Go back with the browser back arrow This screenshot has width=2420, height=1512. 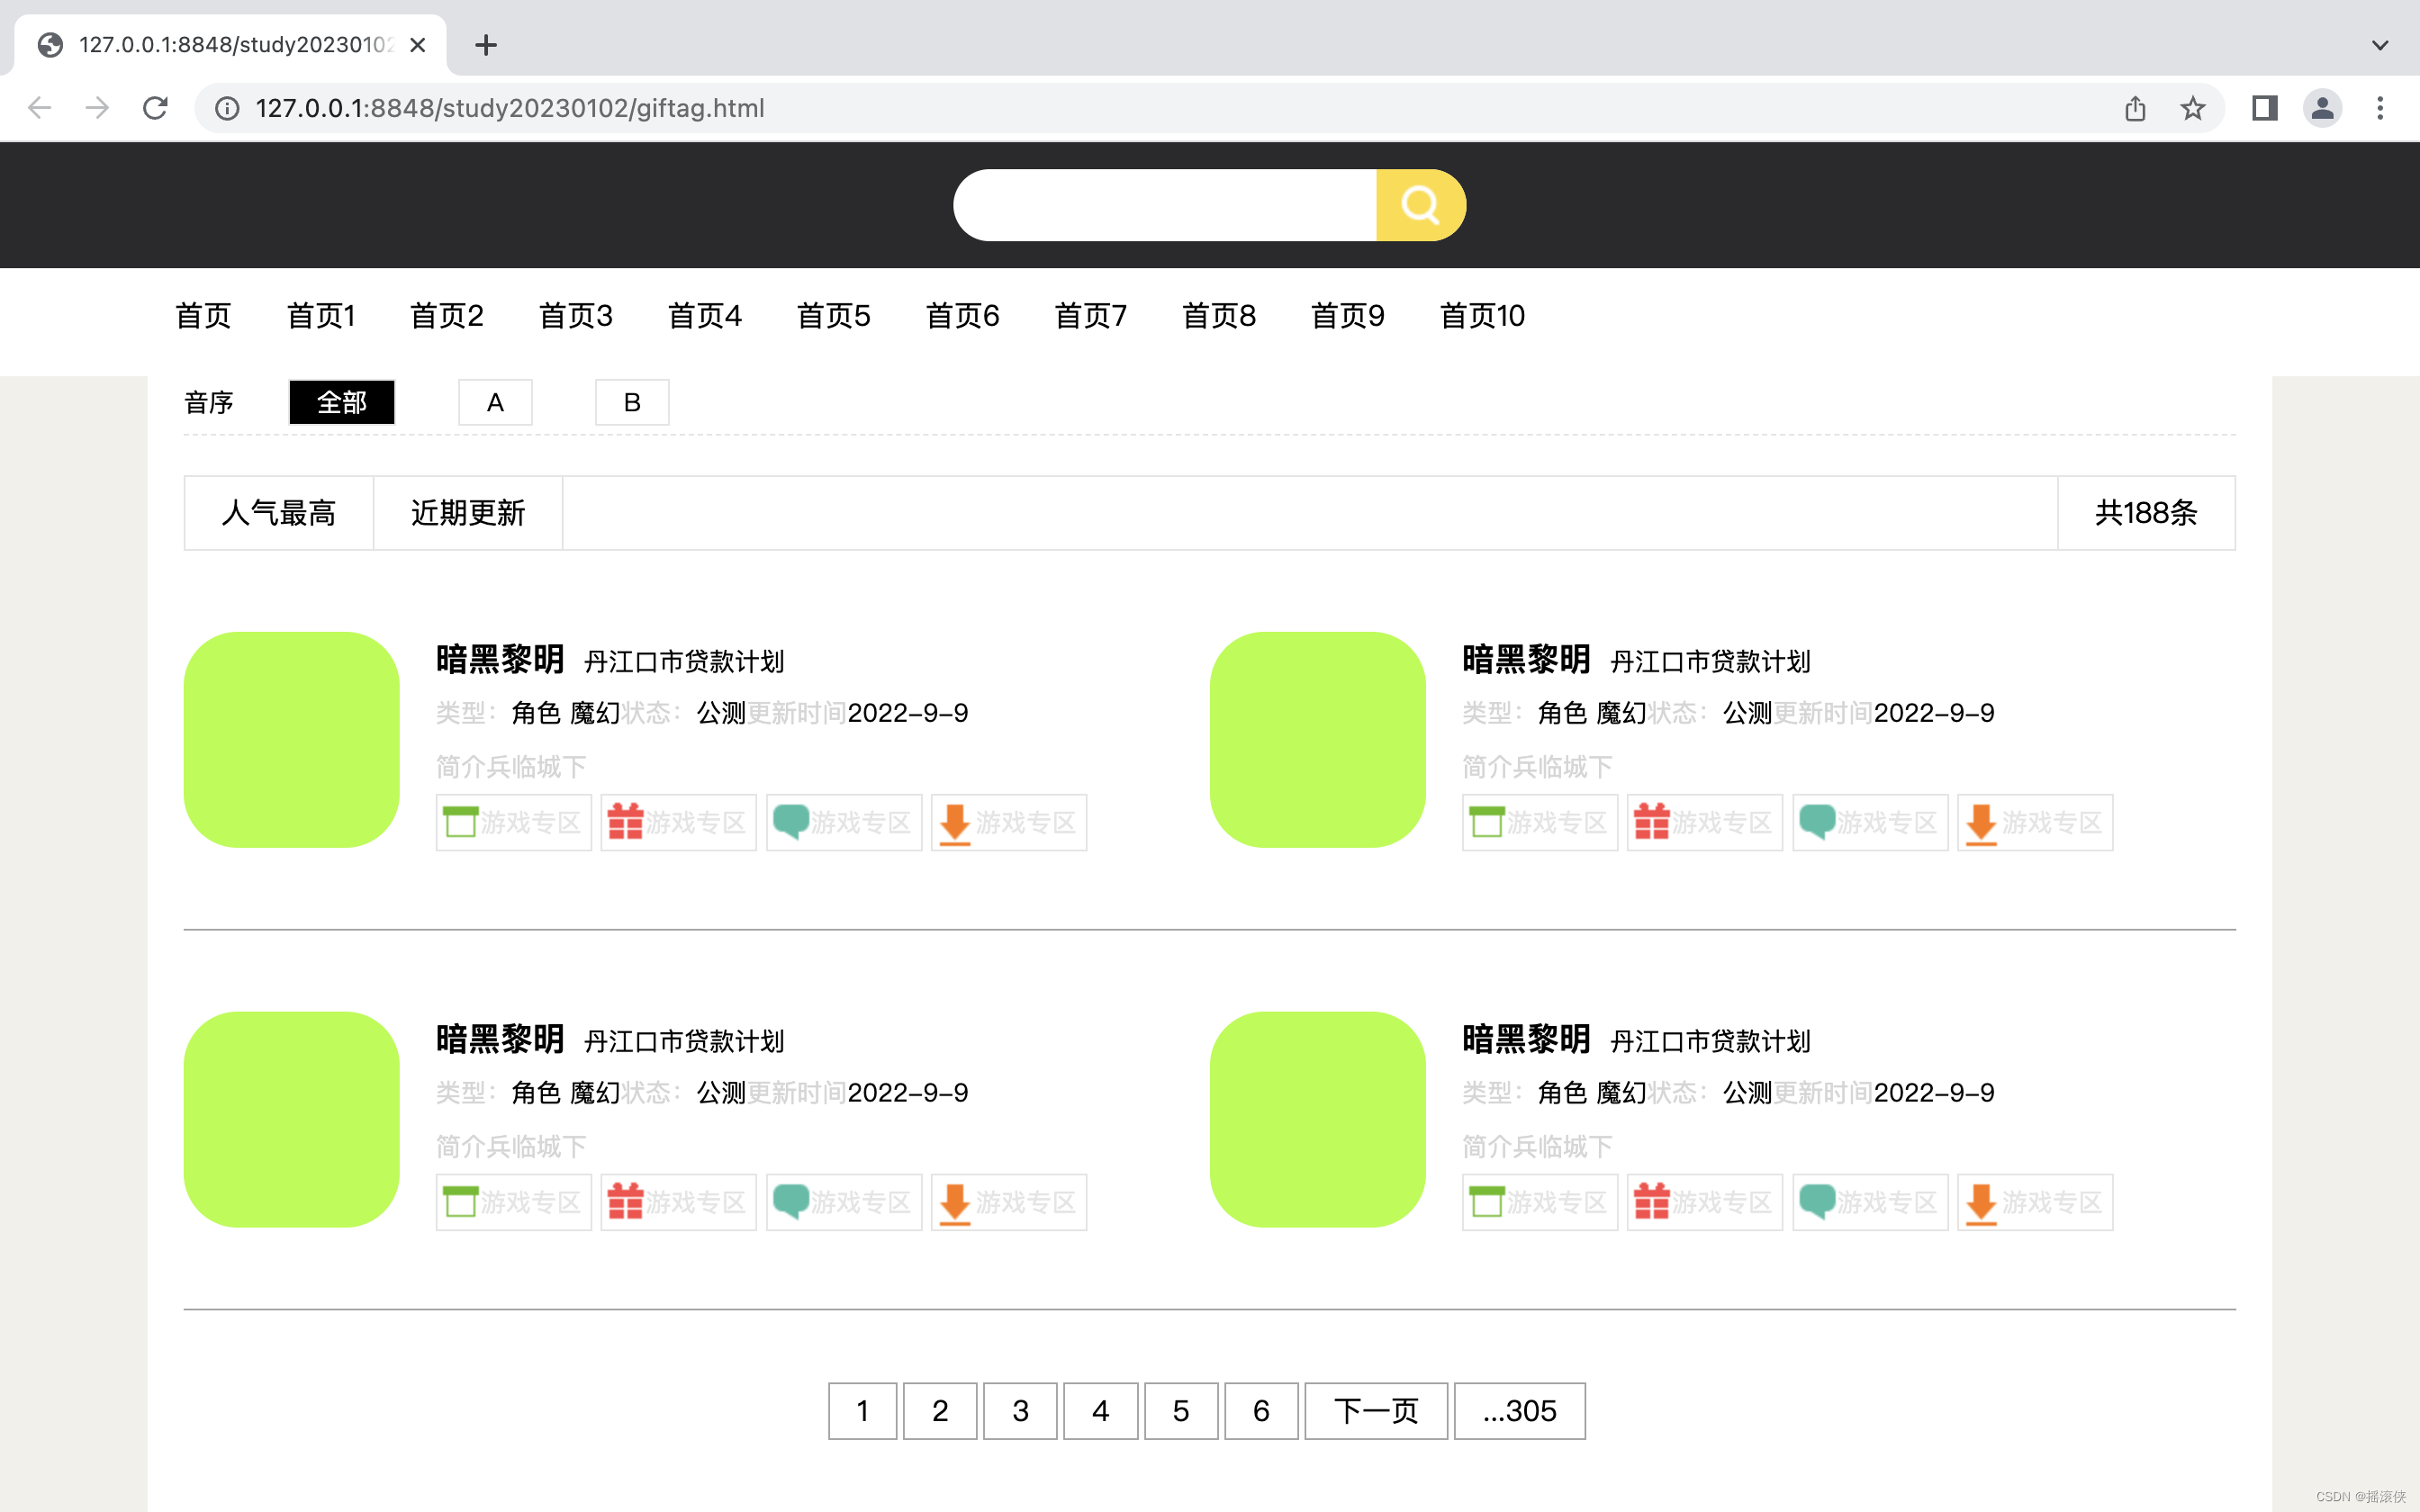(39, 108)
